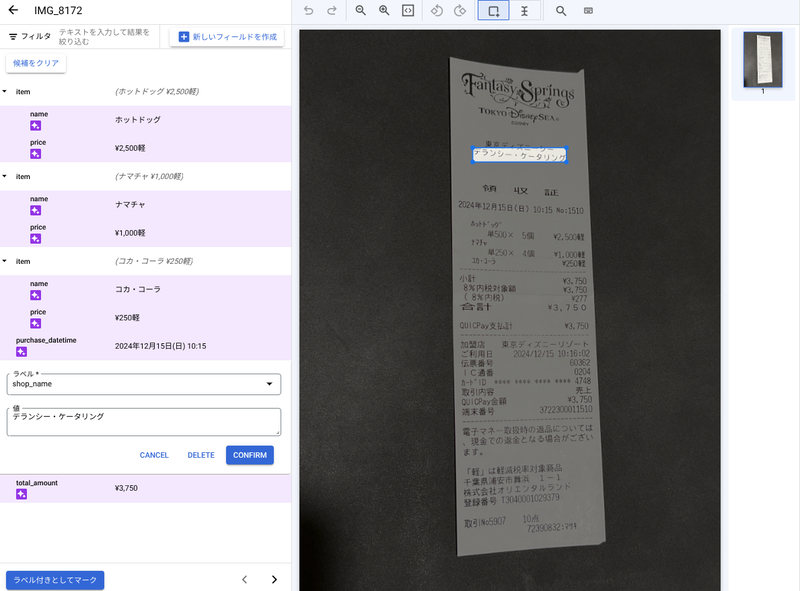Select the page 1 receipt thumbnail
This screenshot has width=800, height=591.
763,60
